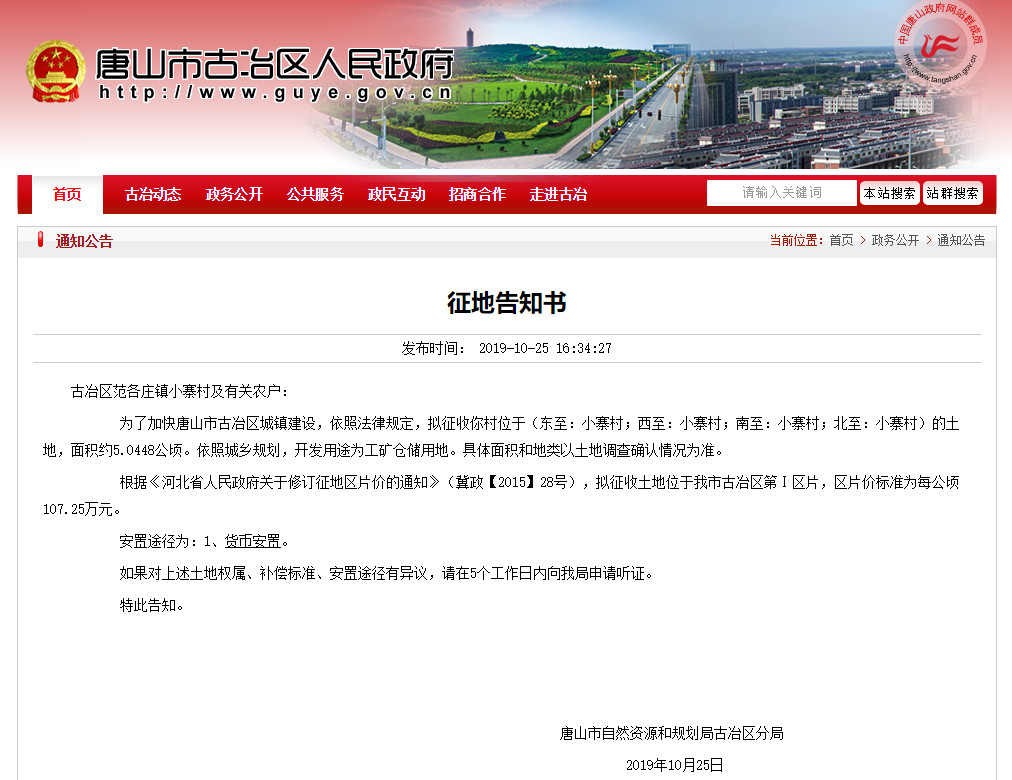Go to 政务公开 in the red navigation bar
The image size is (1012, 780).
234,194
